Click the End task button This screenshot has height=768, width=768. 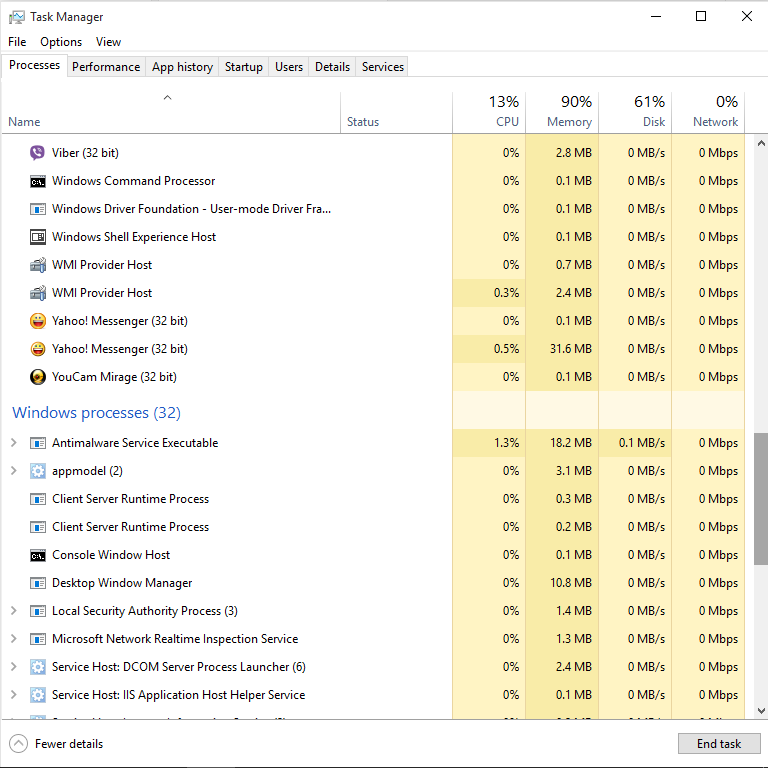pos(719,744)
